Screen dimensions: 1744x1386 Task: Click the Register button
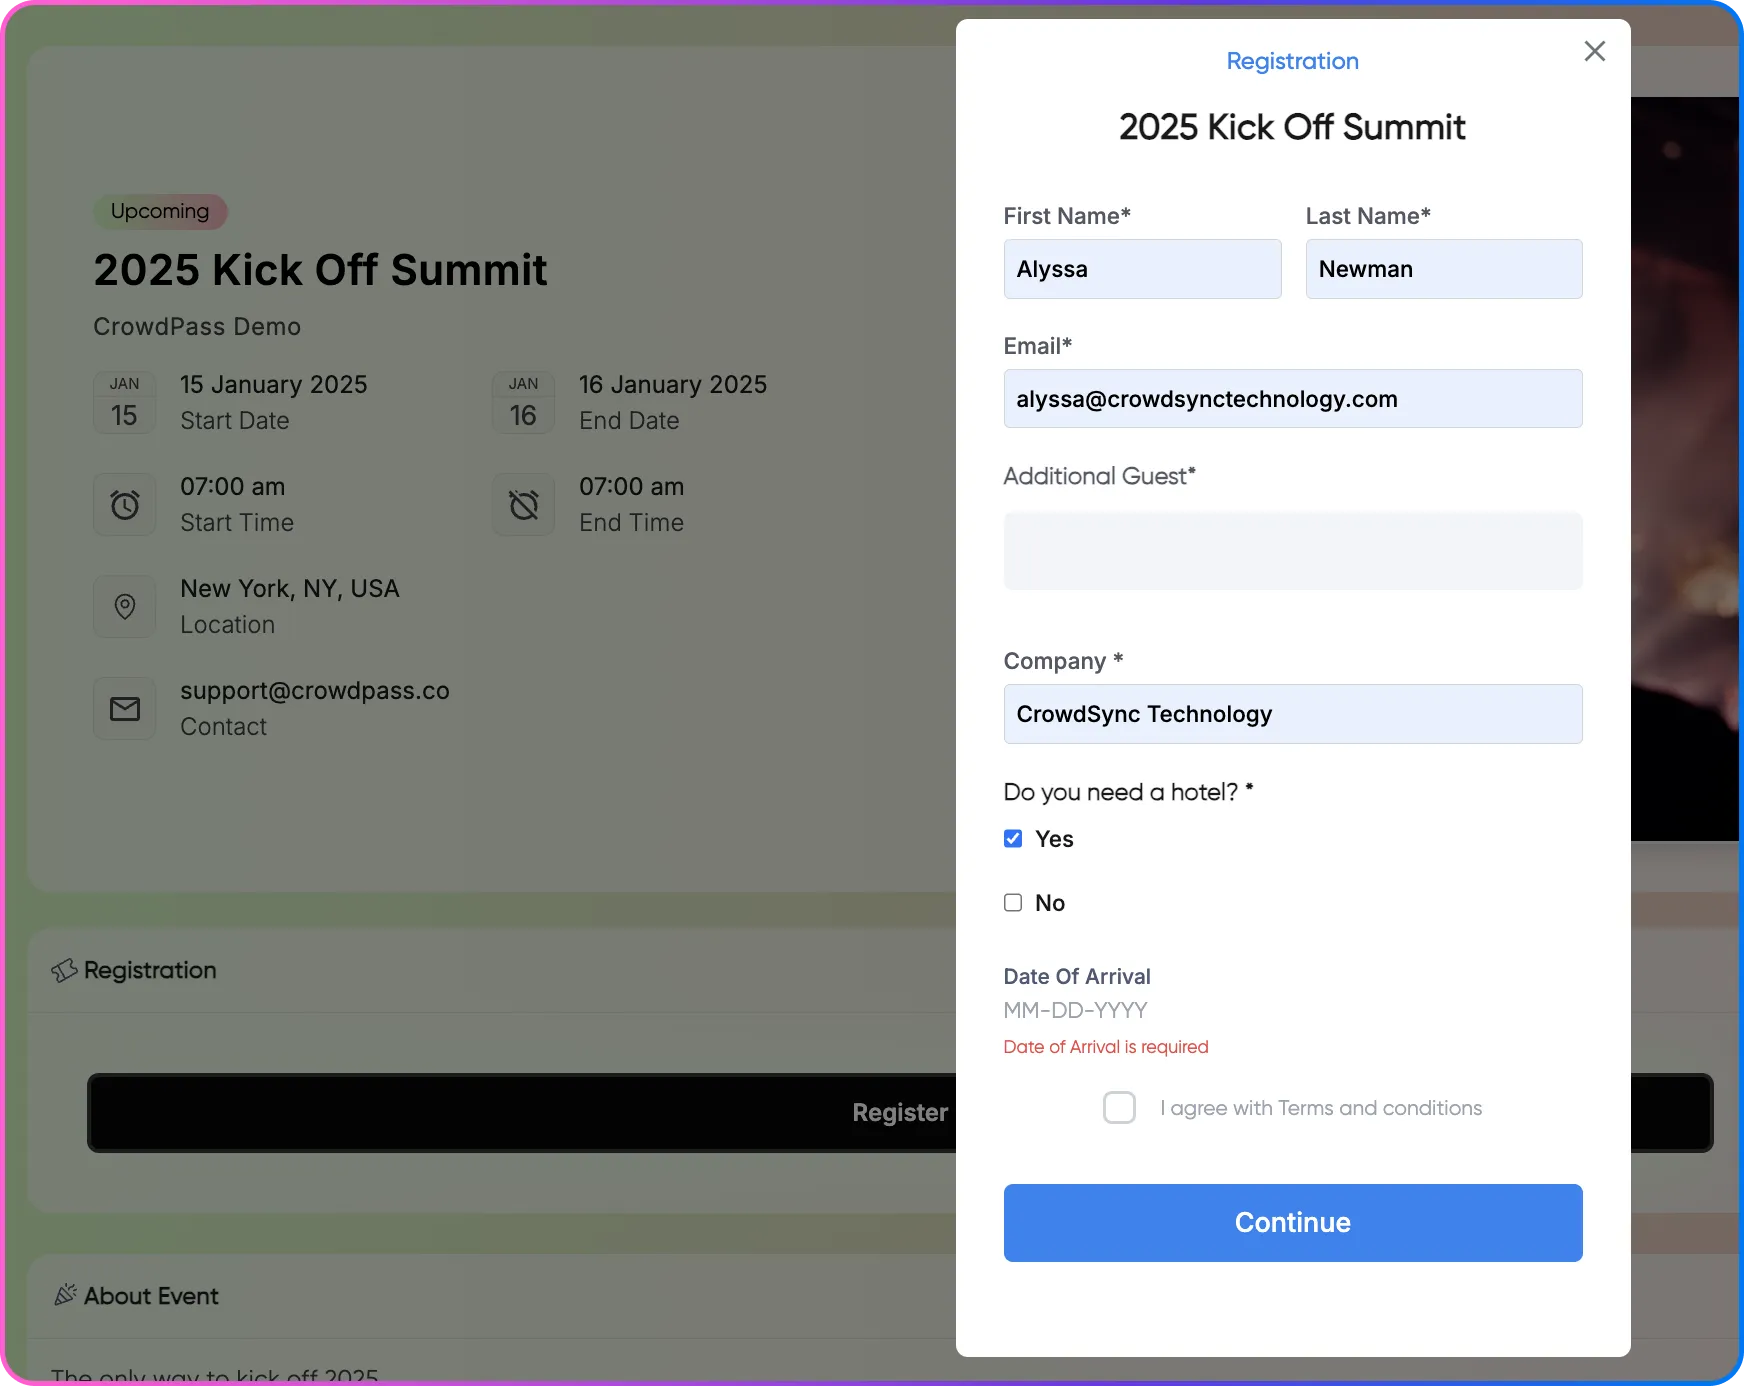pos(899,1112)
